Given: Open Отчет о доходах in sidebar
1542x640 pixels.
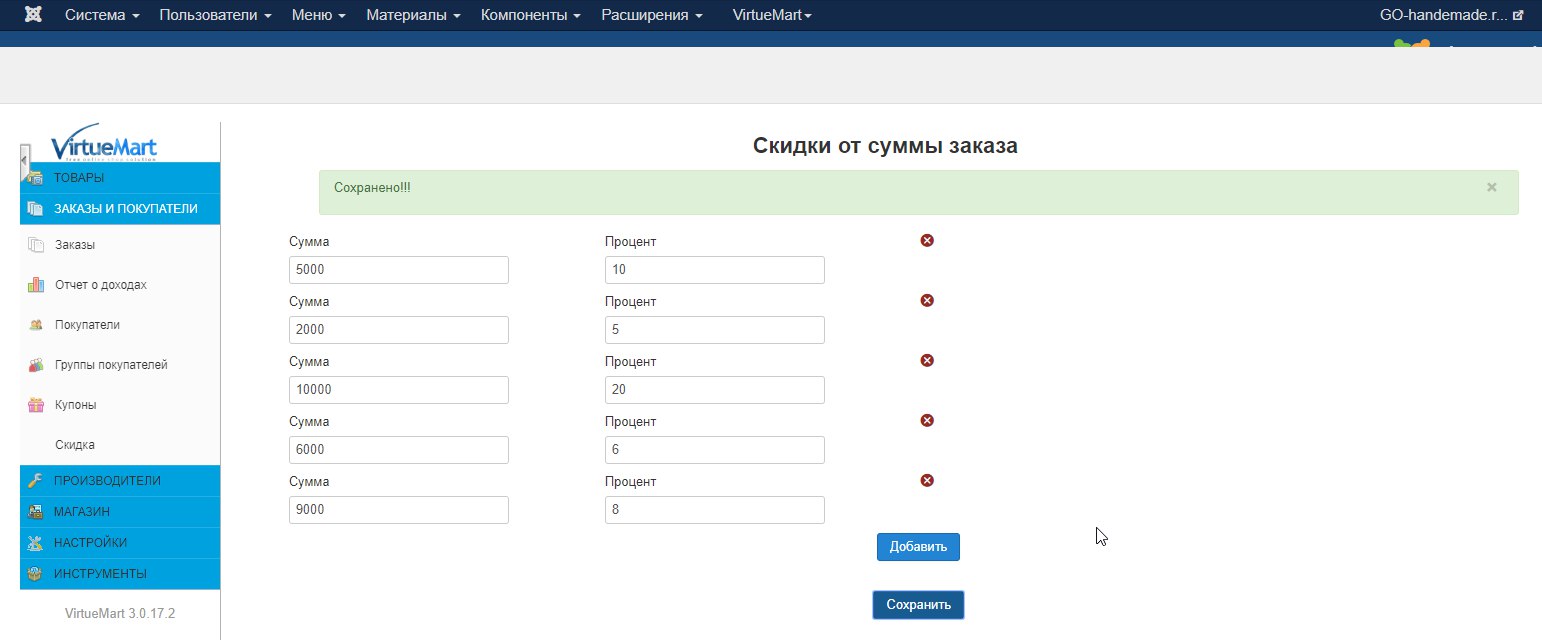Looking at the screenshot, I should pos(101,285).
